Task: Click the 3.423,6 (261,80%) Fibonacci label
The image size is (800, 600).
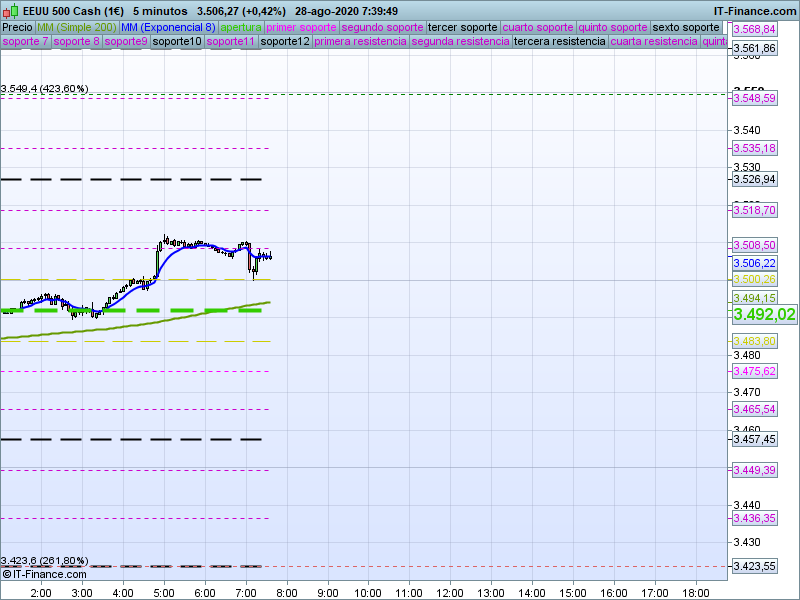Action: pos(45,560)
